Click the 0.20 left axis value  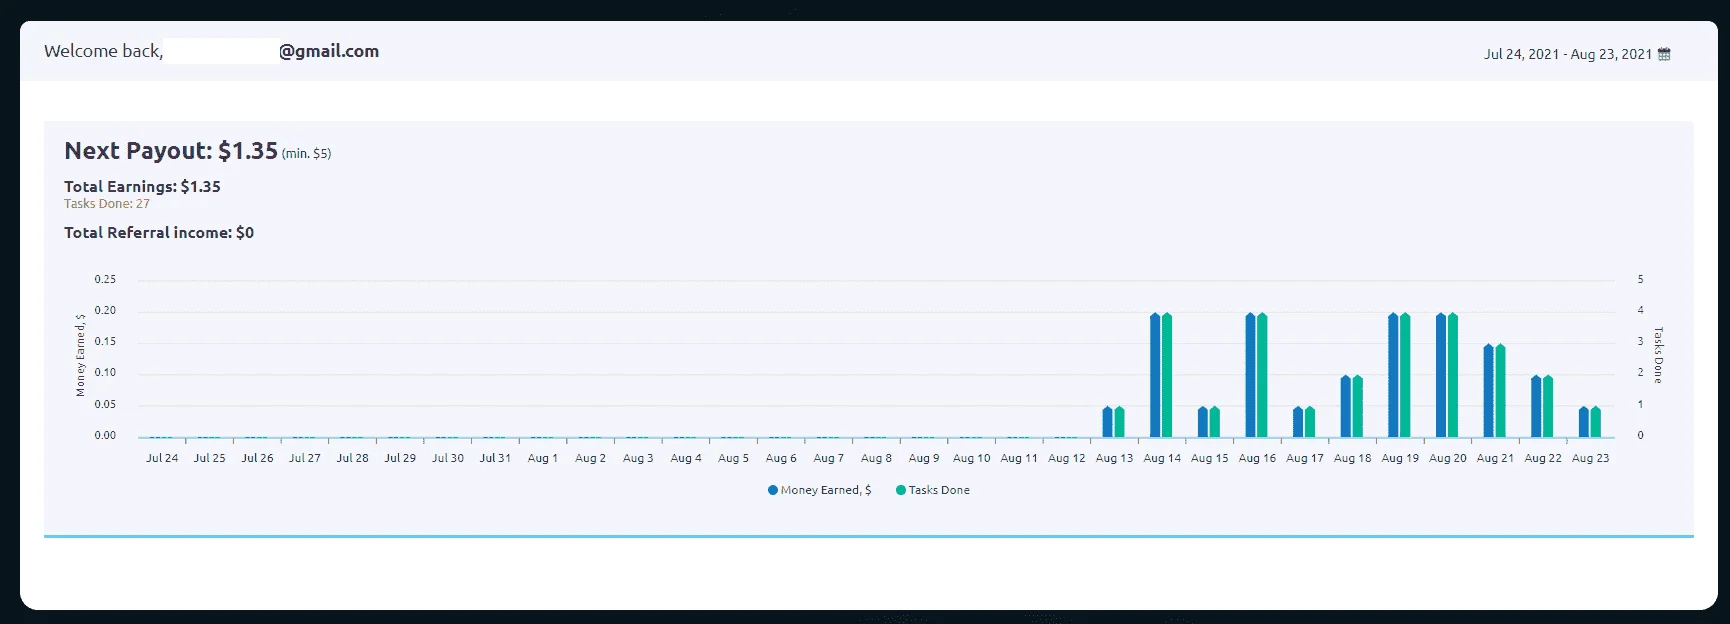click(105, 310)
